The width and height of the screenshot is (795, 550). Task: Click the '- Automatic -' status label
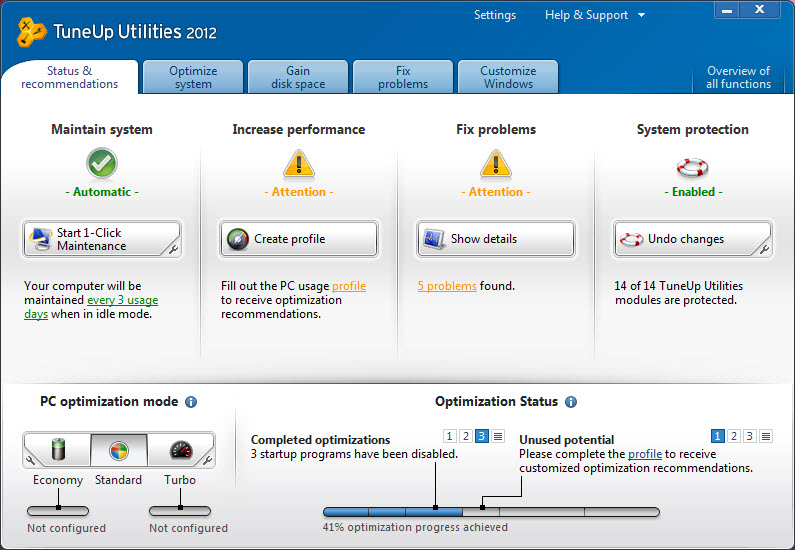point(102,192)
